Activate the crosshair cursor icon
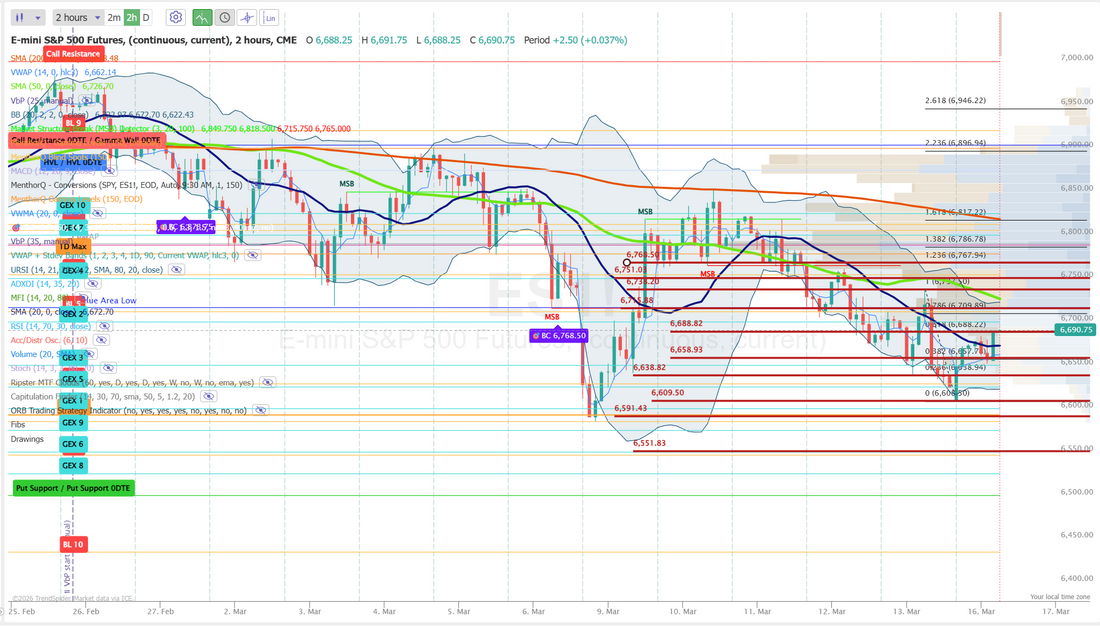The width and height of the screenshot is (1100, 626). point(247,17)
